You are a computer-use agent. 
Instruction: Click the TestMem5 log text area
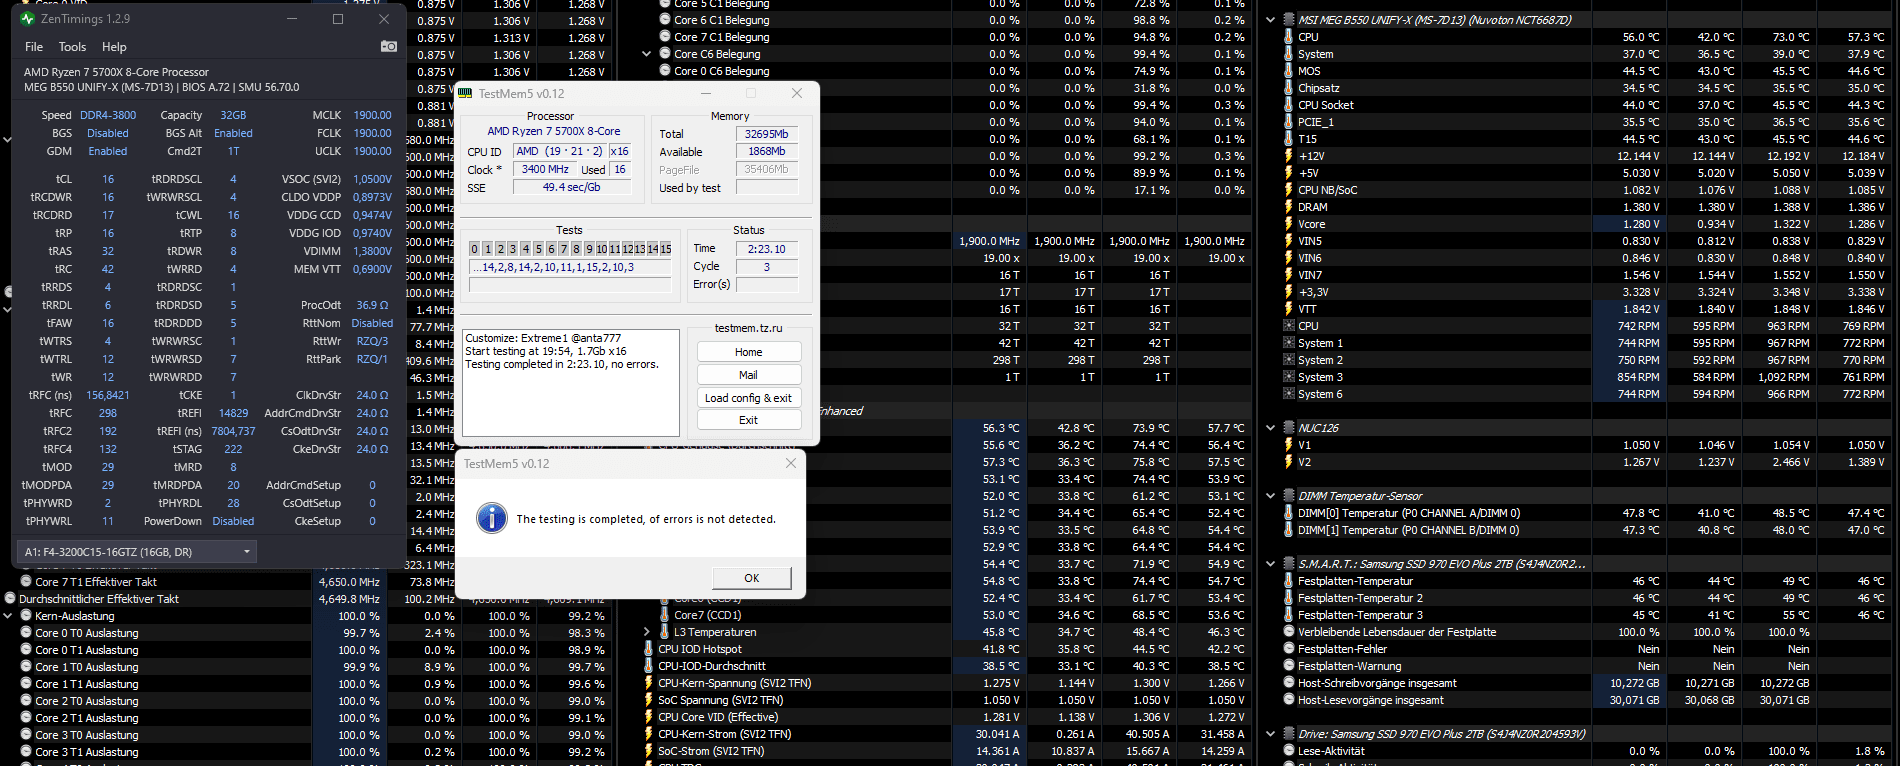tap(571, 382)
